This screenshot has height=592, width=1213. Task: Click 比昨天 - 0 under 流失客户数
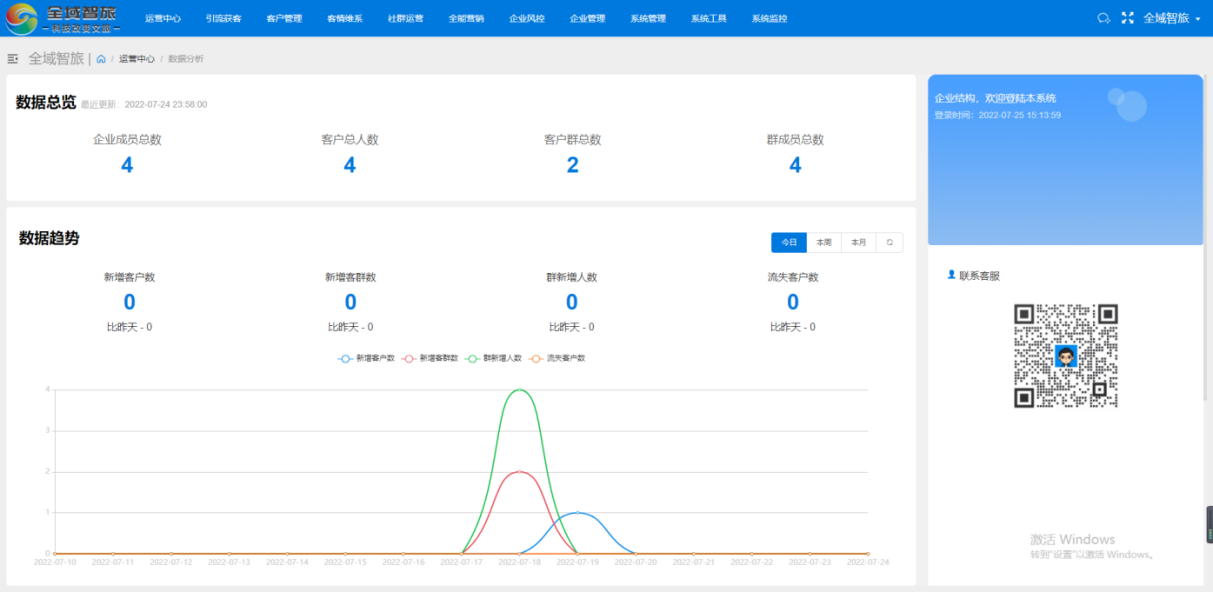coord(793,327)
